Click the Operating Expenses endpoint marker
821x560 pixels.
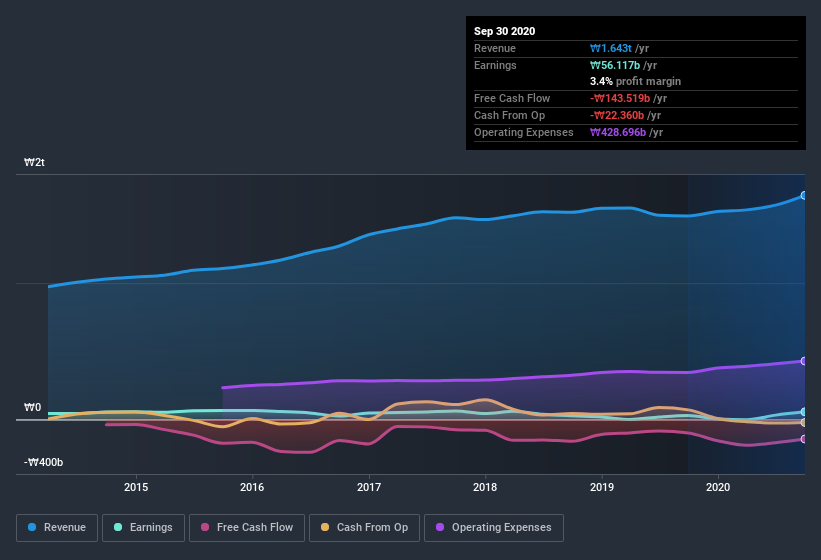[x=804, y=361]
